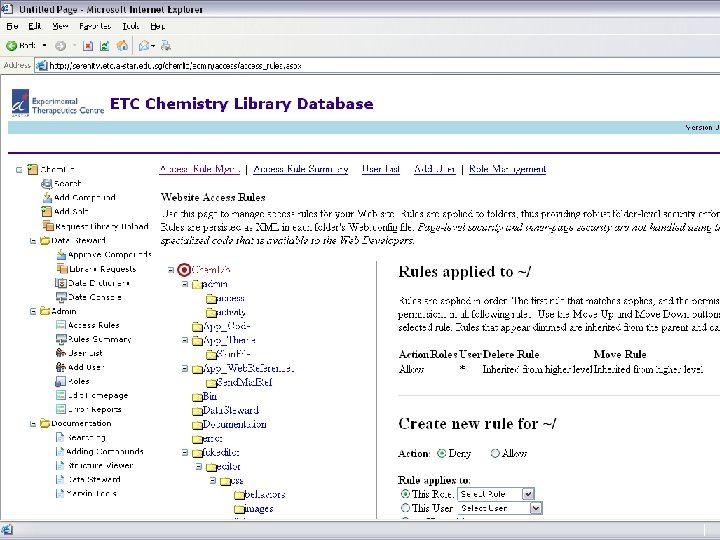The height and width of the screenshot is (540, 720).
Task: Select the This Role radio button
Action: click(405, 494)
